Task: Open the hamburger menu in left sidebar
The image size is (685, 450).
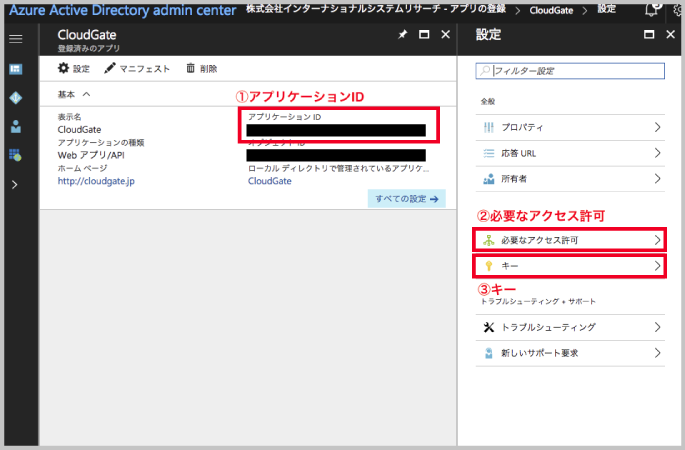Action: click(x=16, y=39)
